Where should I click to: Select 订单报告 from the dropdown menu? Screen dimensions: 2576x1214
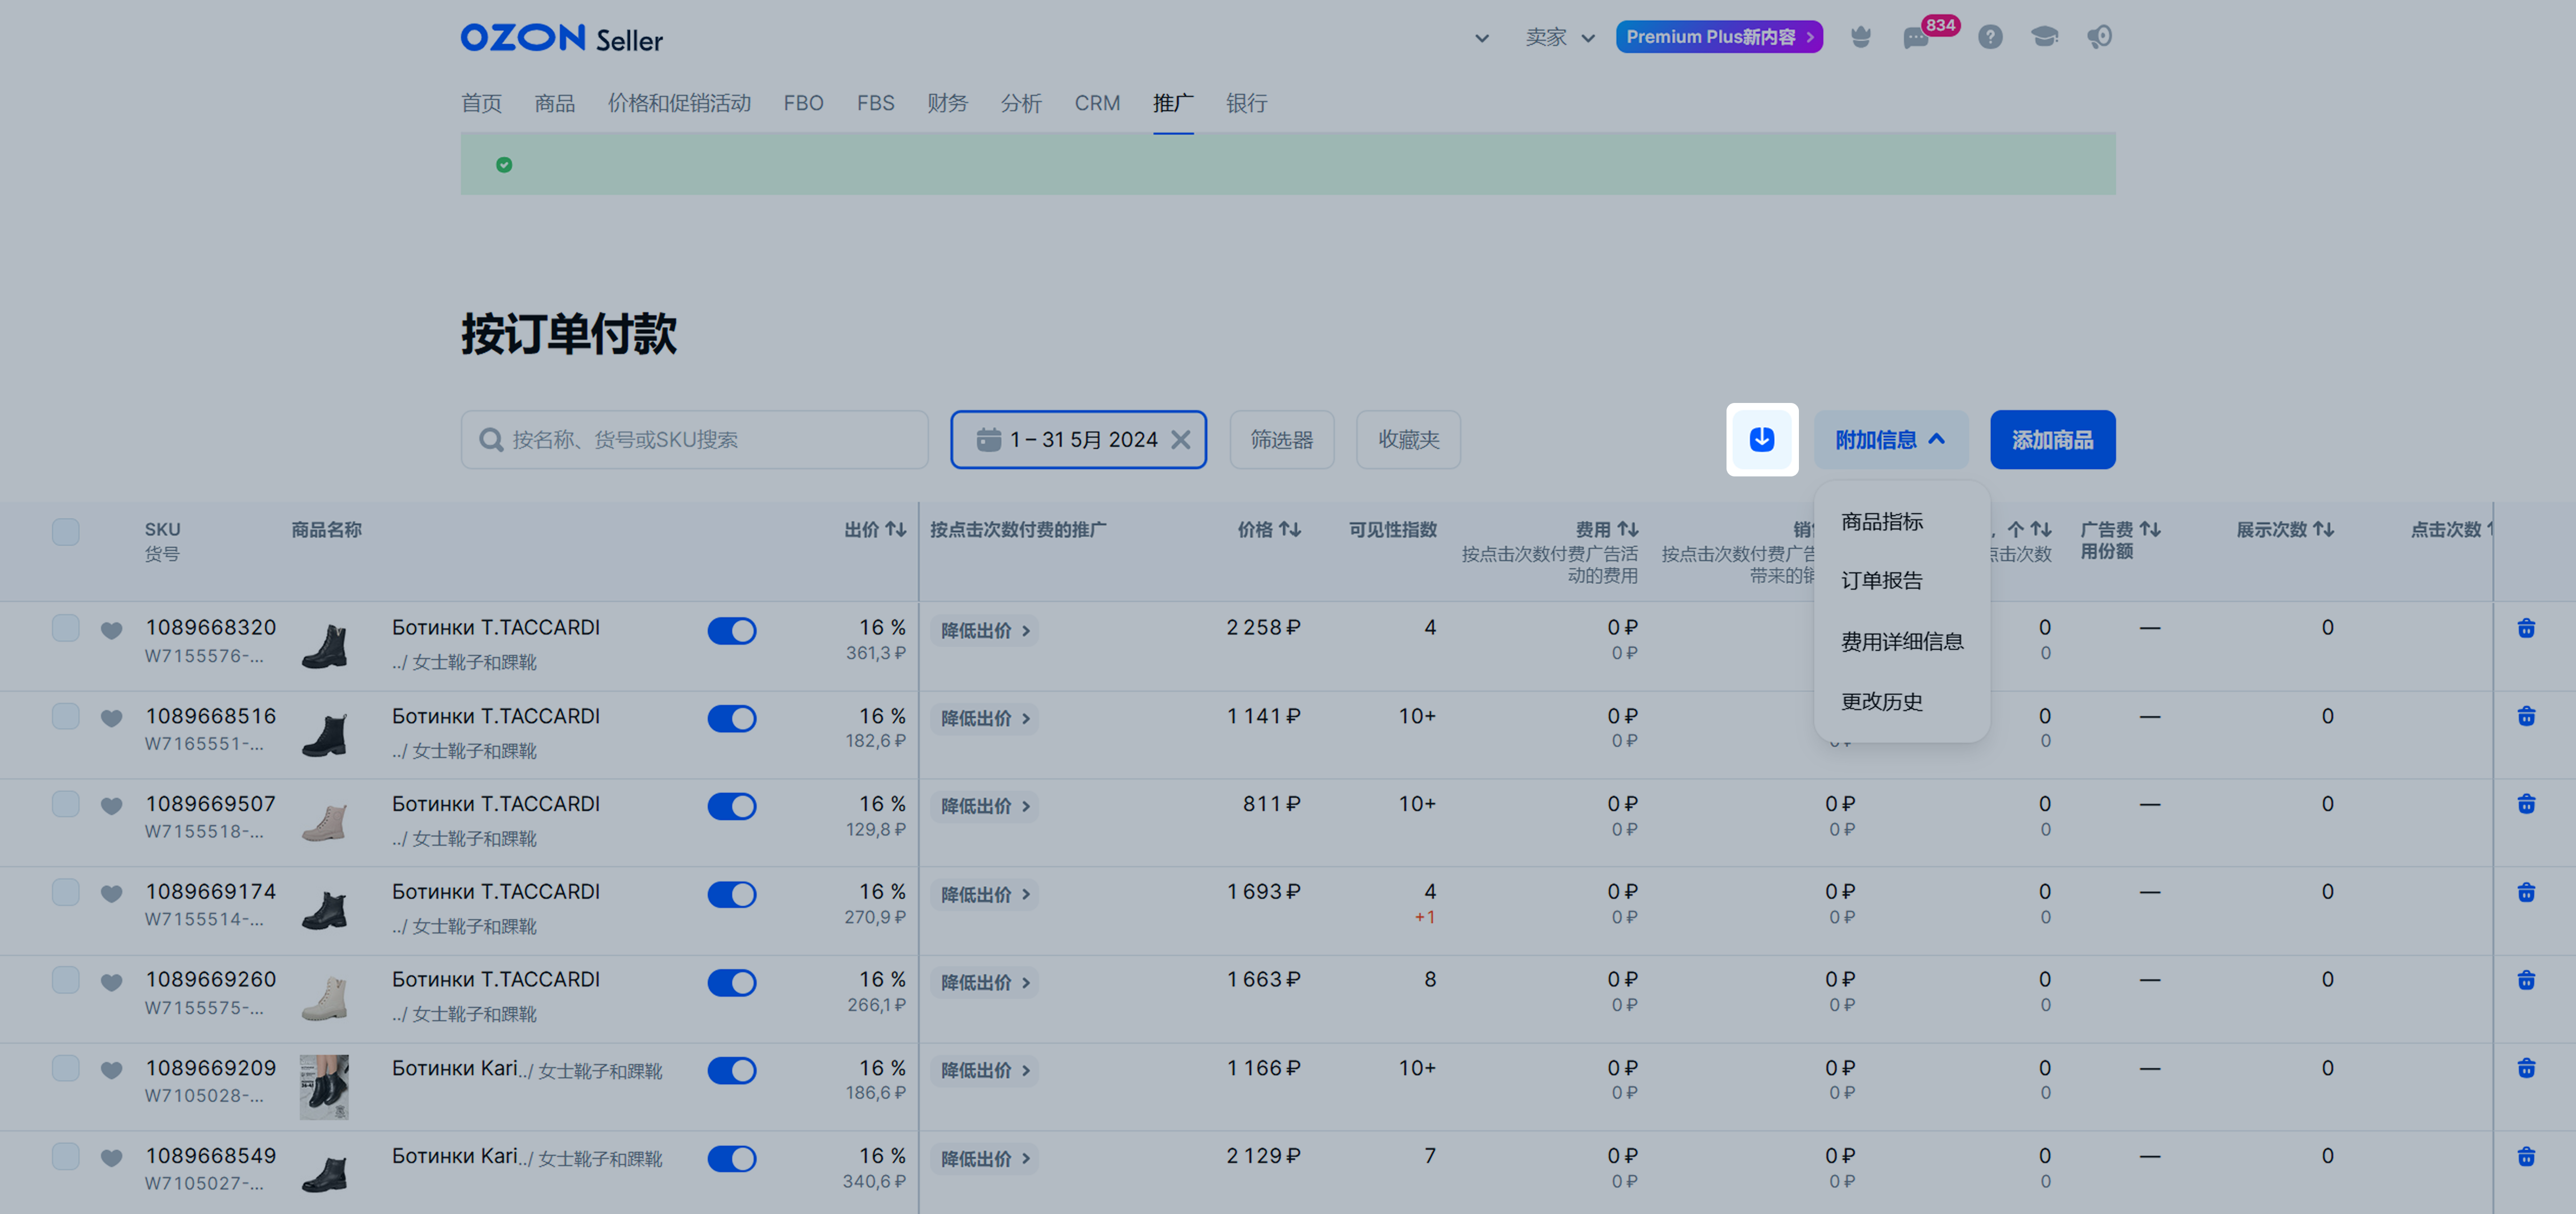[1881, 581]
